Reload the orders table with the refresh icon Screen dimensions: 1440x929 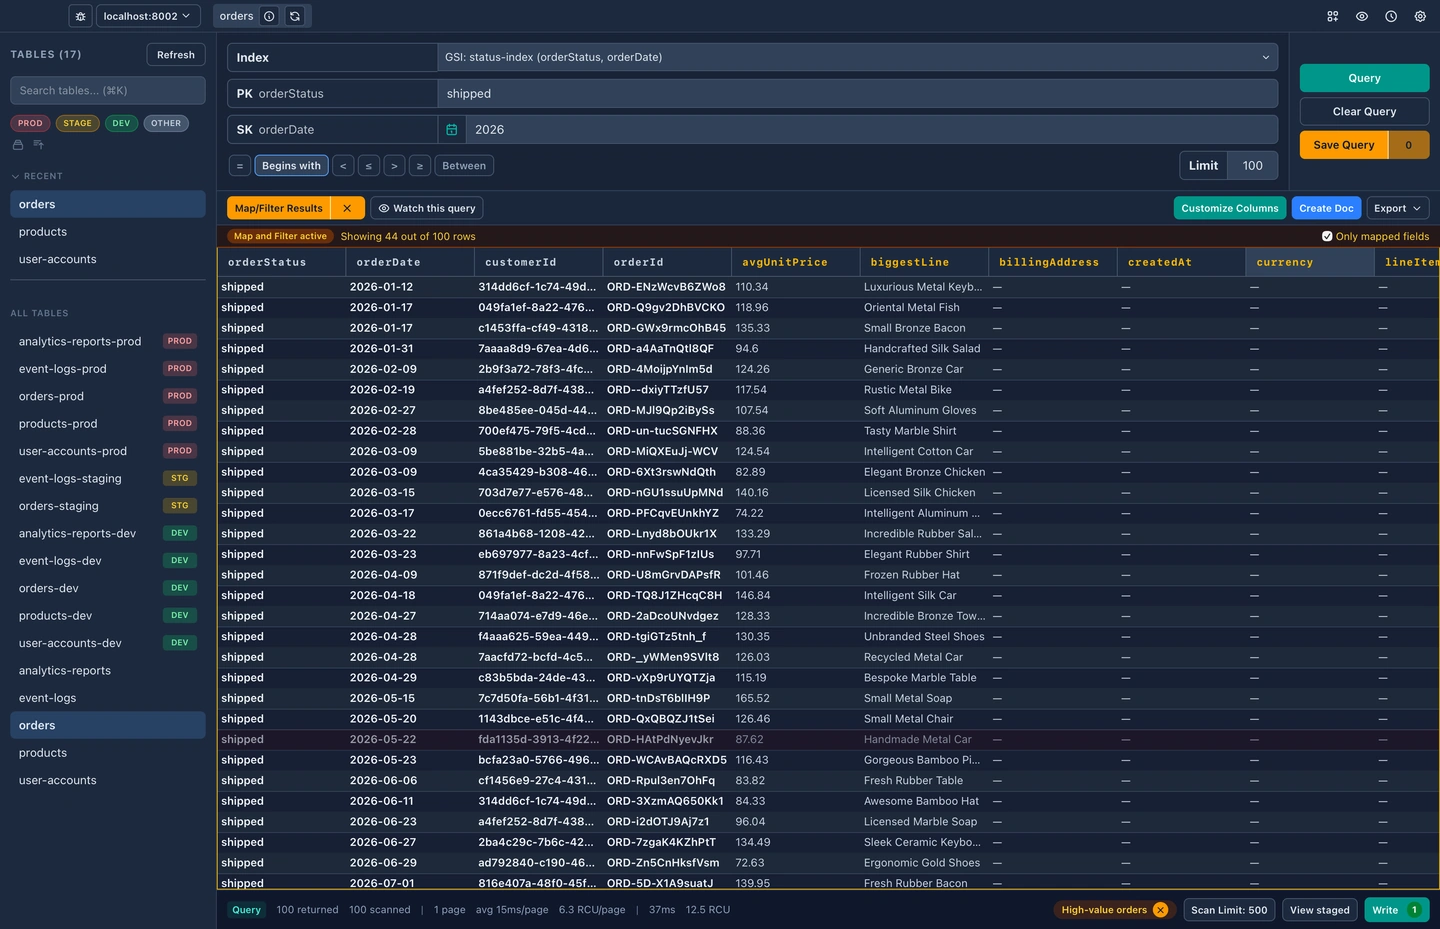click(x=295, y=16)
